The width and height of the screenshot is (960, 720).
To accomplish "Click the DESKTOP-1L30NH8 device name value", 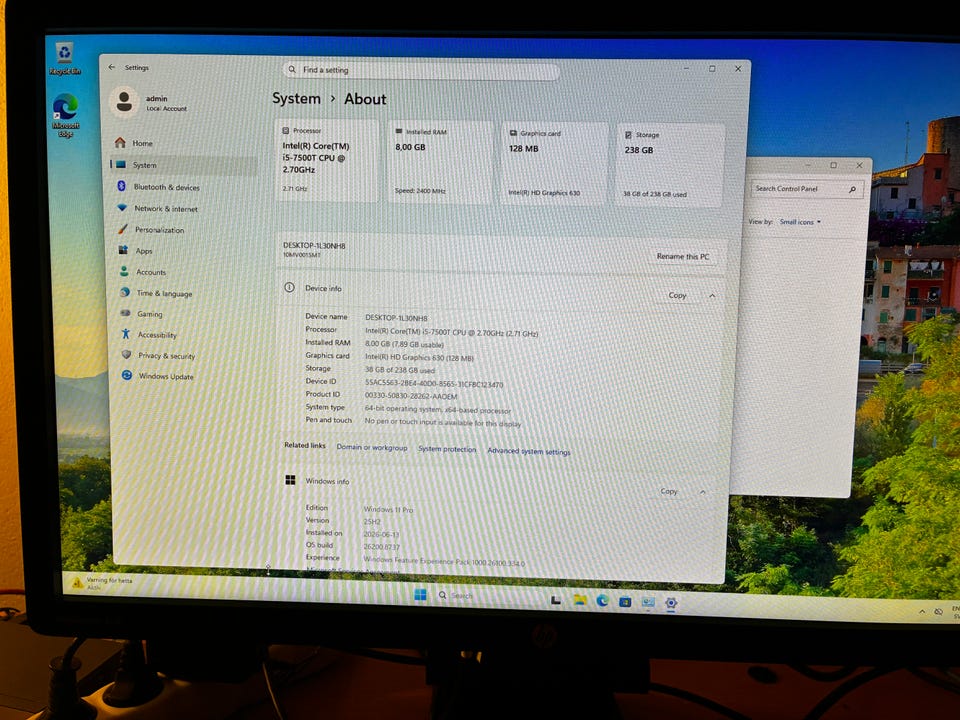I will pos(396,318).
